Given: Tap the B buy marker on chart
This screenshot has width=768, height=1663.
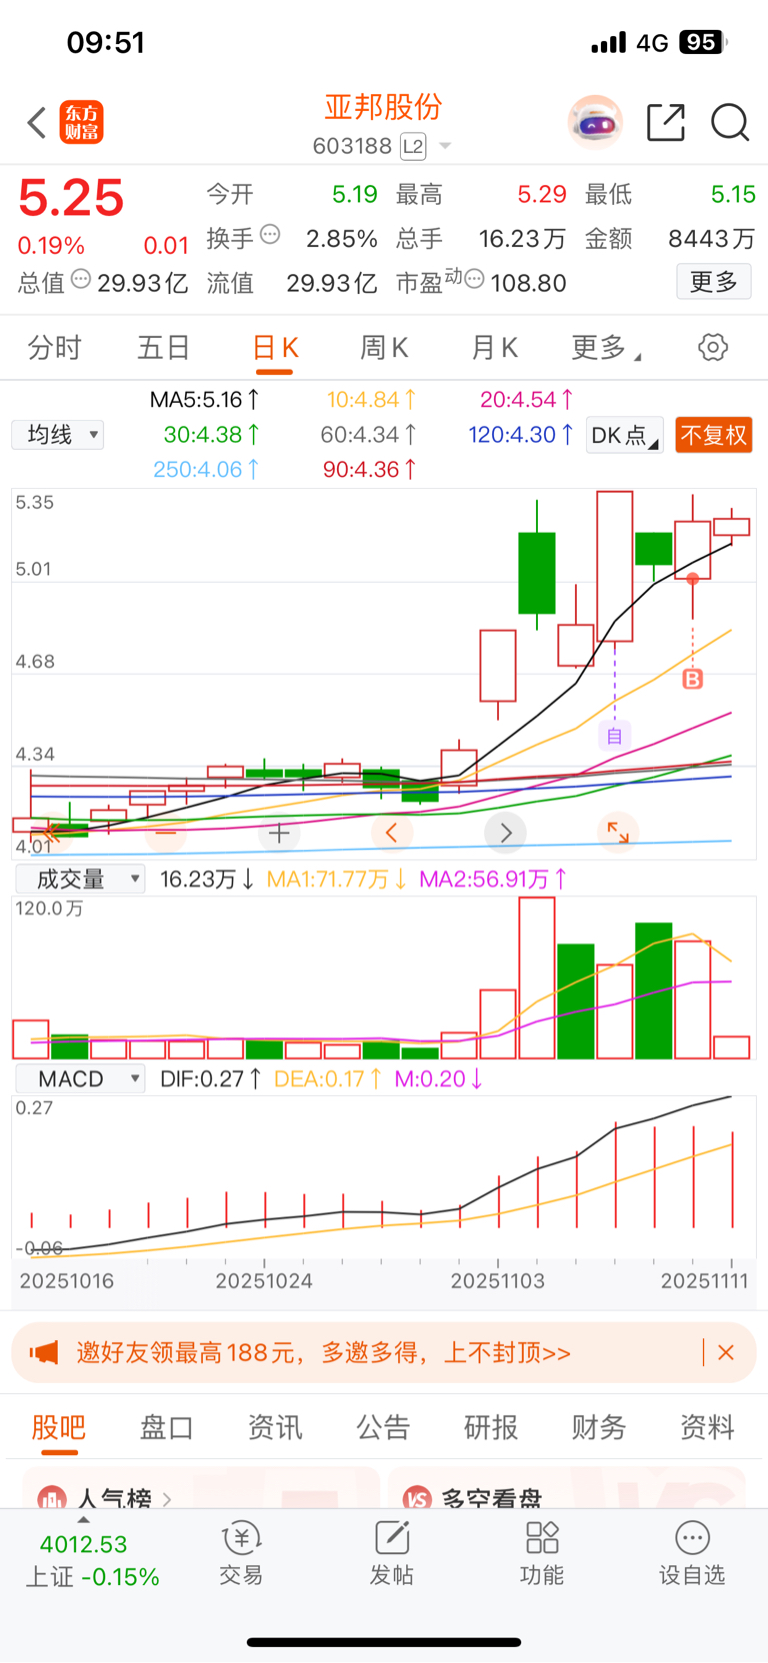Looking at the screenshot, I should (693, 679).
